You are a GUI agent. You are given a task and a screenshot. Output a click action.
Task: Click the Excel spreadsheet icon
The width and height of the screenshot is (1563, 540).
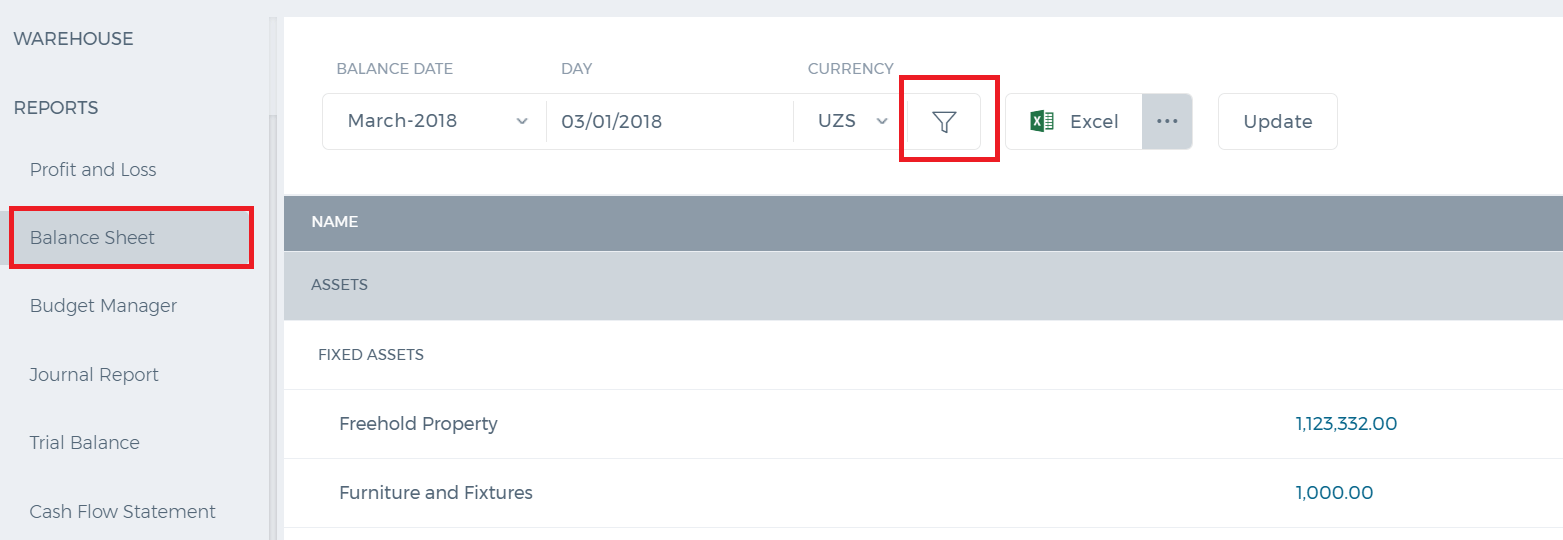pos(1042,121)
